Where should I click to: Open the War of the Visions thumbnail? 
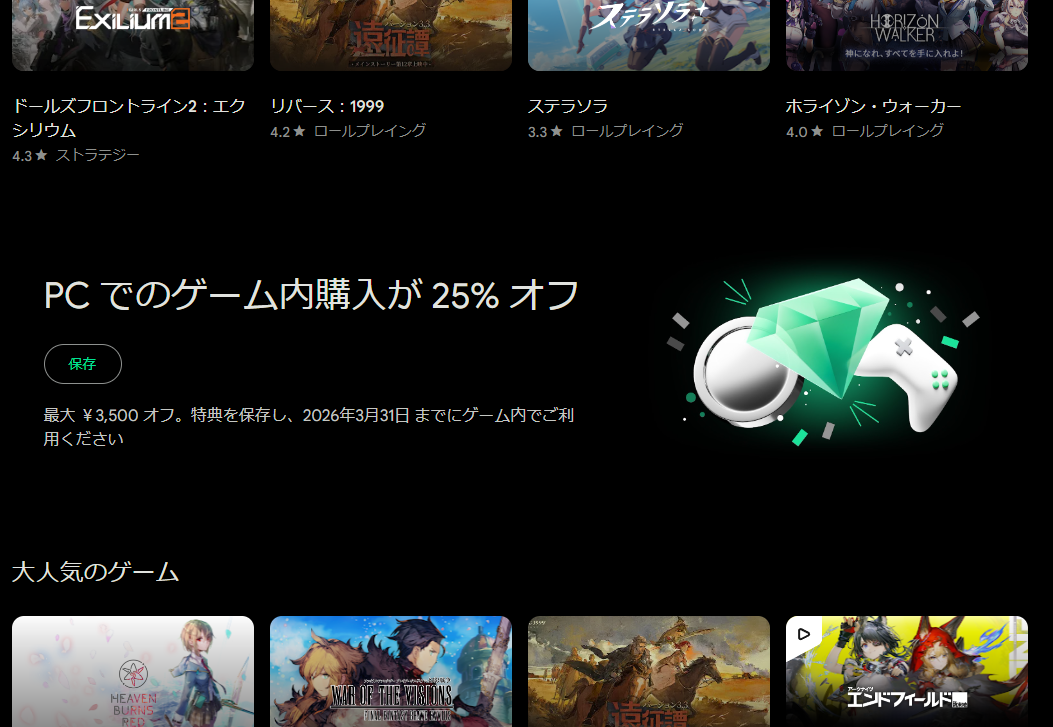click(391, 671)
